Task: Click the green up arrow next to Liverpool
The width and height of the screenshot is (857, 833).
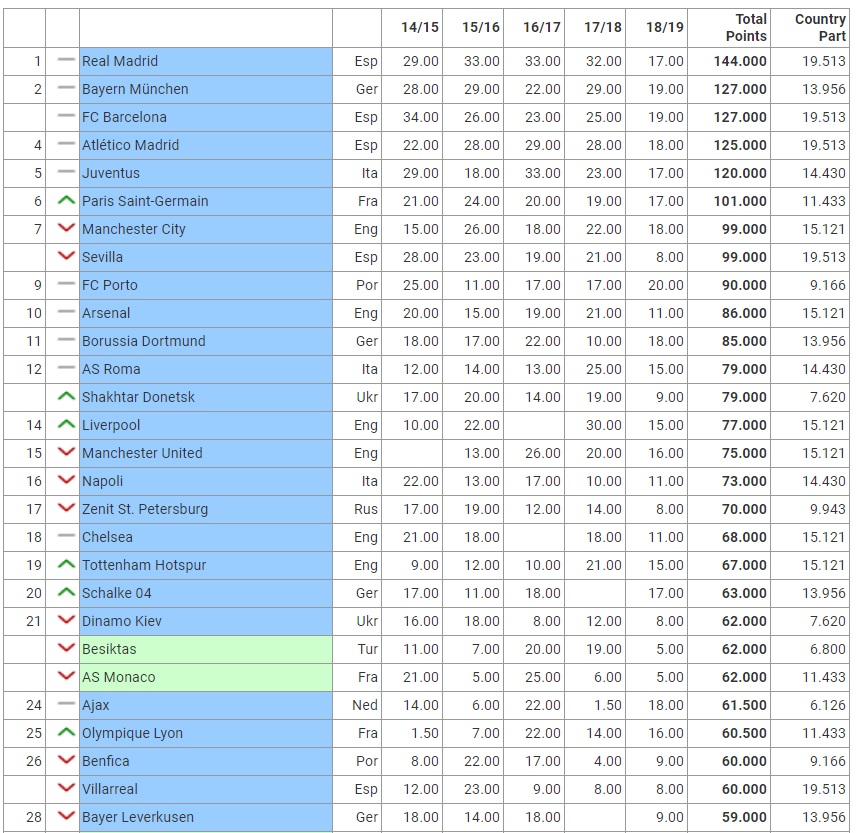Action: pos(66,425)
